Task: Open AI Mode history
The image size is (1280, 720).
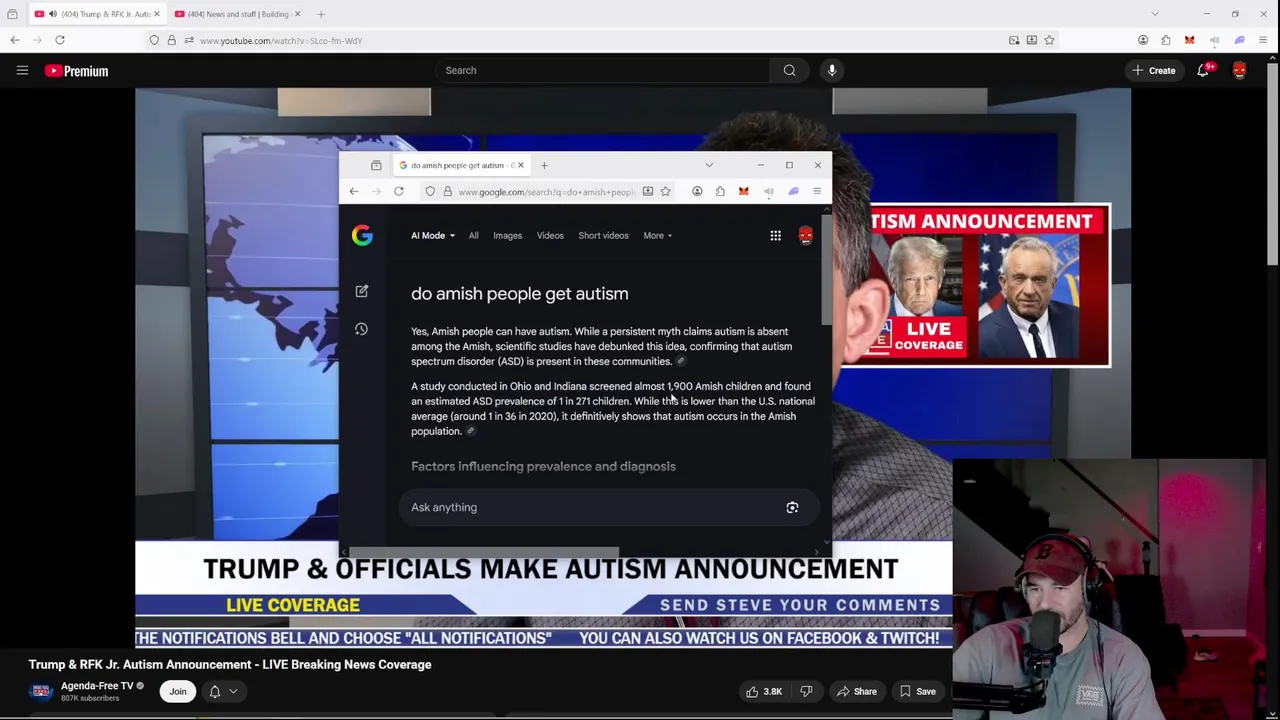Action: 362,329
